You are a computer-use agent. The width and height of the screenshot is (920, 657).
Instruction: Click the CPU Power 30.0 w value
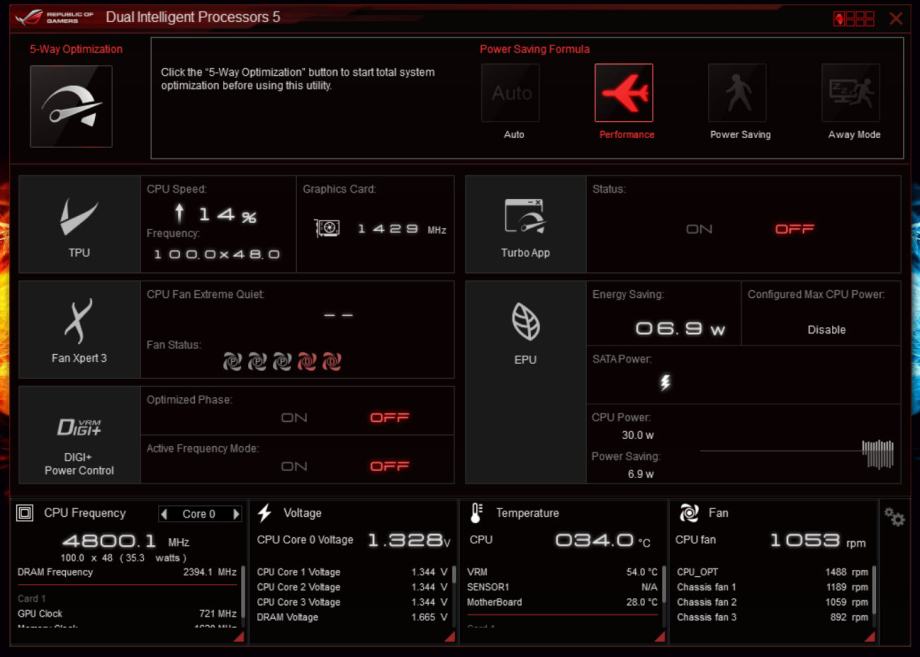tap(638, 435)
